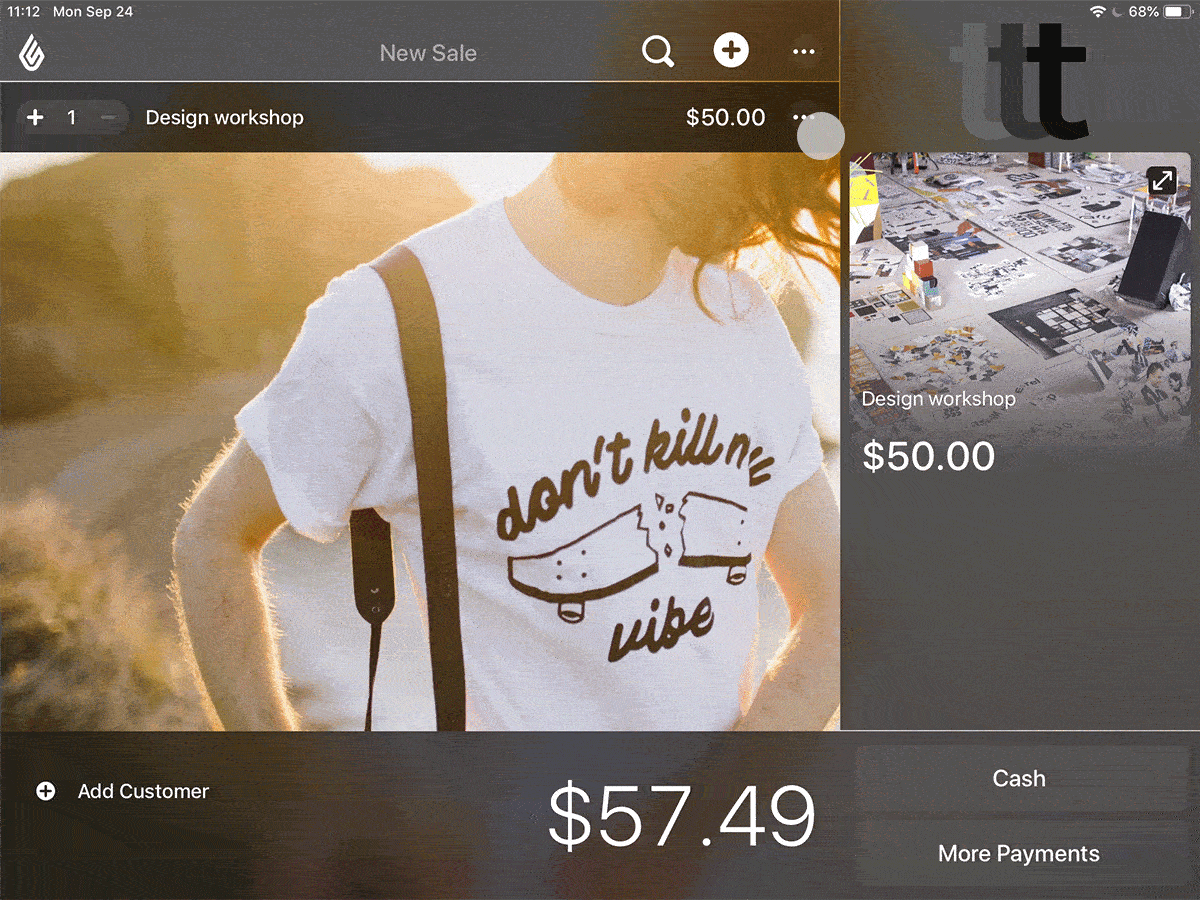The height and width of the screenshot is (900, 1200).
Task: Expand the Design workshop product image
Action: click(1162, 181)
